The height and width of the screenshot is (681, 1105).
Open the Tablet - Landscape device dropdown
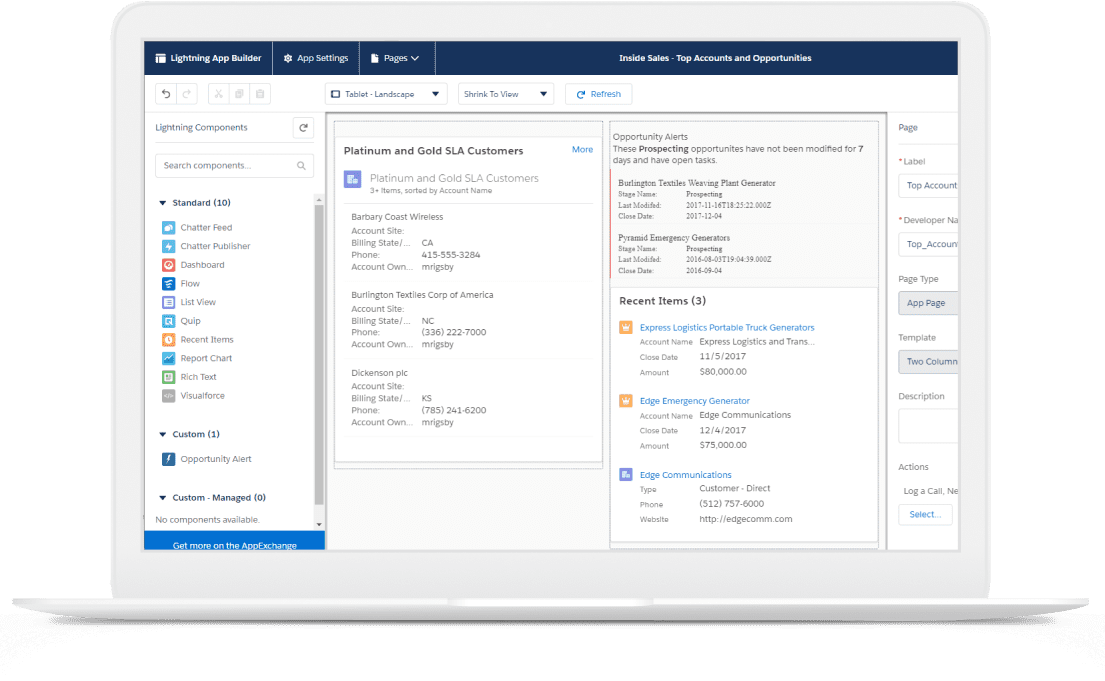[x=386, y=94]
